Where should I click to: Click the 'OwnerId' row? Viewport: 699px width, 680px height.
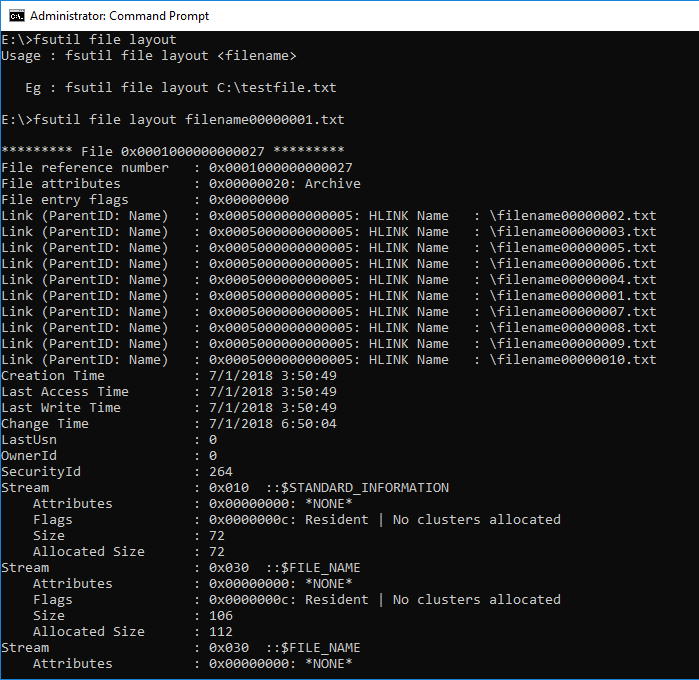[x=109, y=456]
